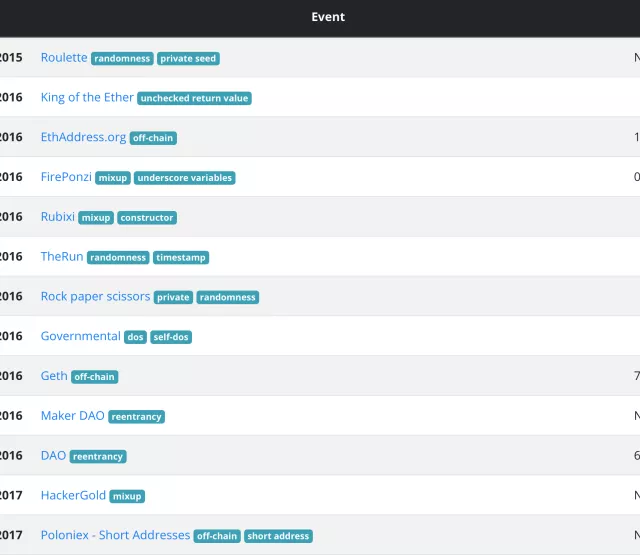Open the Rock paper scissors link

pyautogui.click(x=95, y=297)
